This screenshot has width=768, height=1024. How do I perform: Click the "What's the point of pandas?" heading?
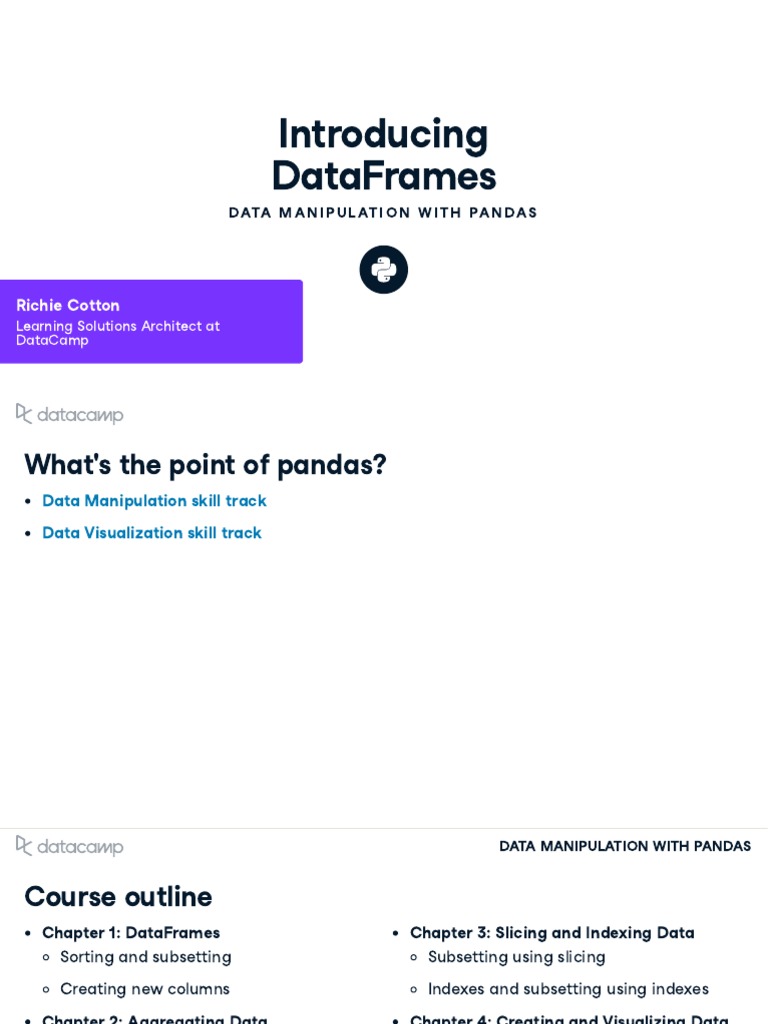click(x=205, y=465)
